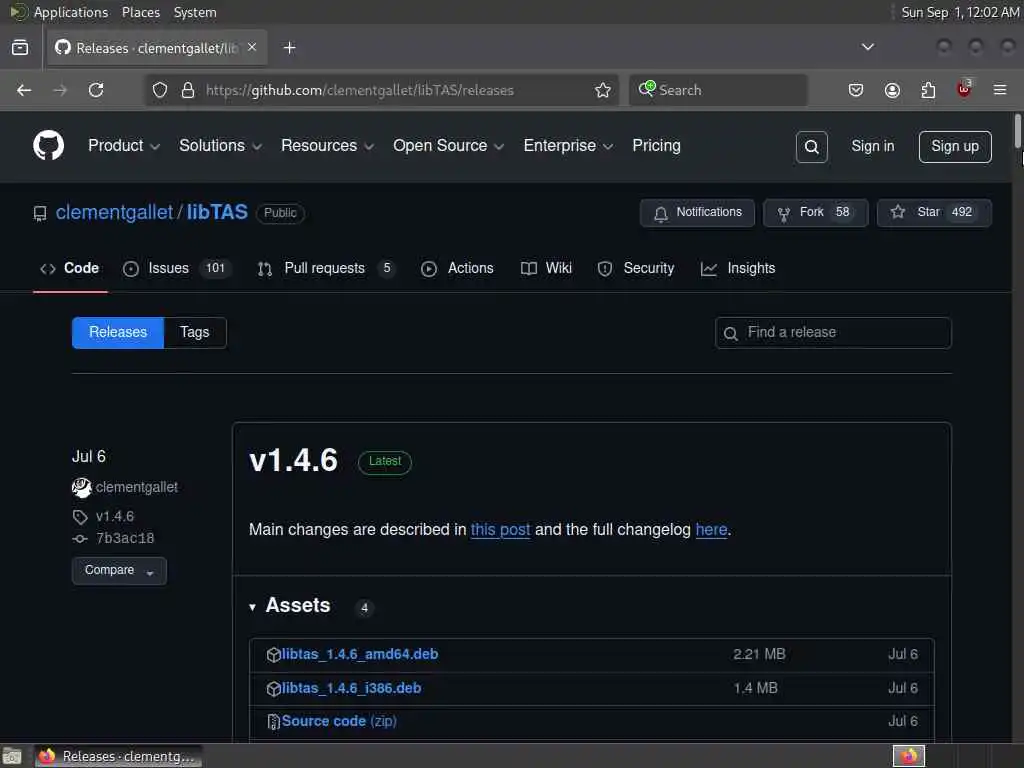Open the extensions puzzle icon
Screen dimensions: 1024x768
click(928, 90)
